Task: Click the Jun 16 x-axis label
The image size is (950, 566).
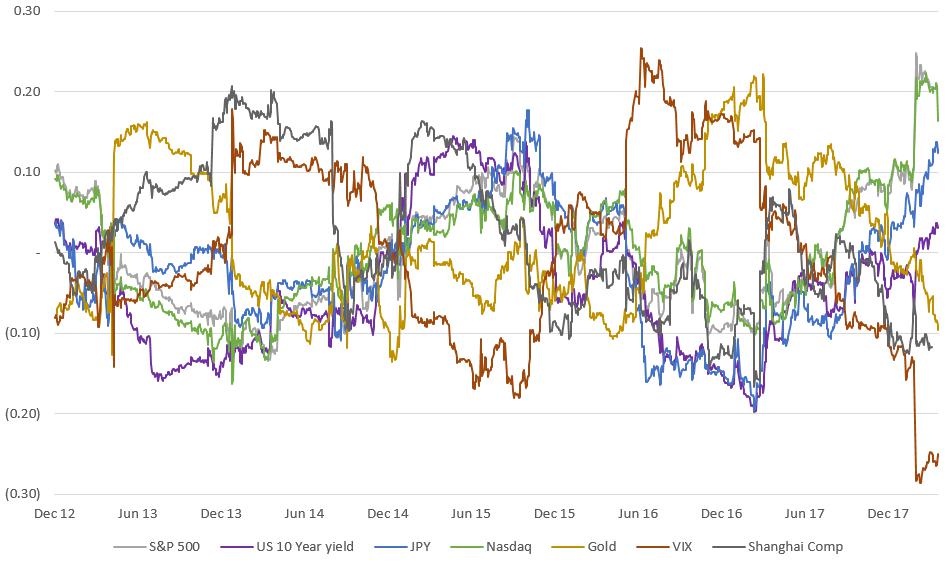Action: (638, 514)
